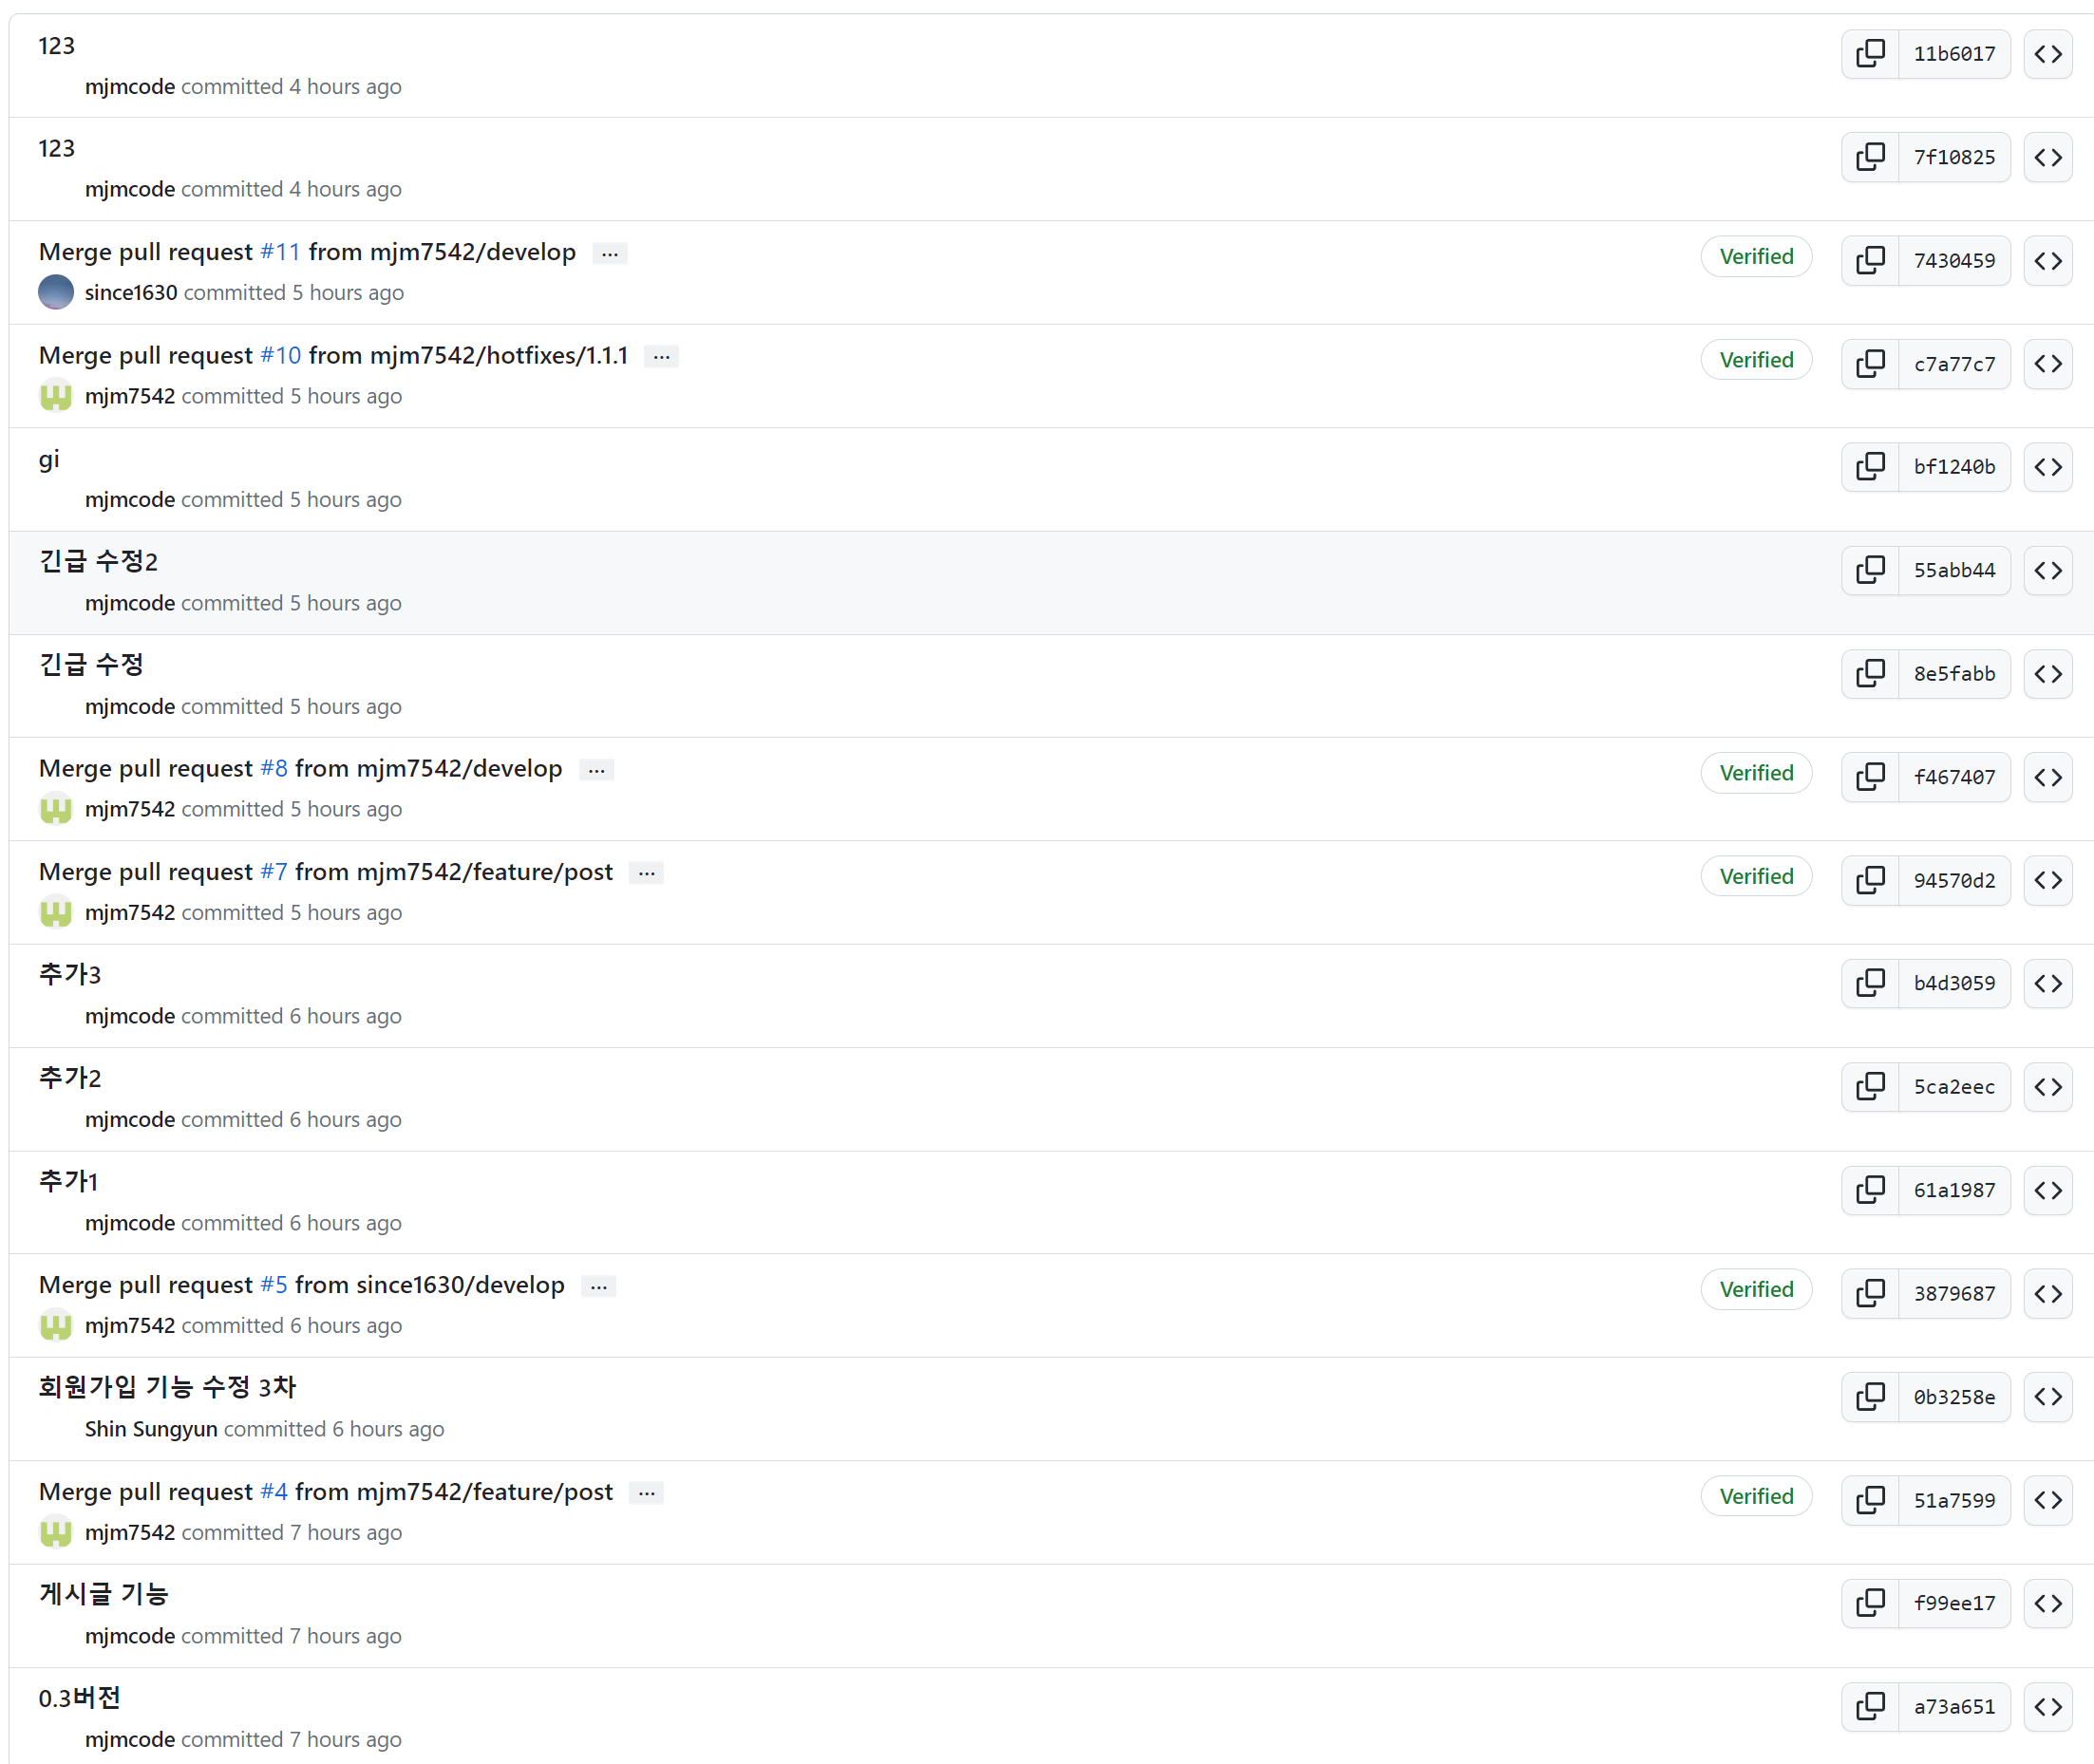Copy full SHA for commit f467407
The image size is (2094, 1764).
(1870, 777)
